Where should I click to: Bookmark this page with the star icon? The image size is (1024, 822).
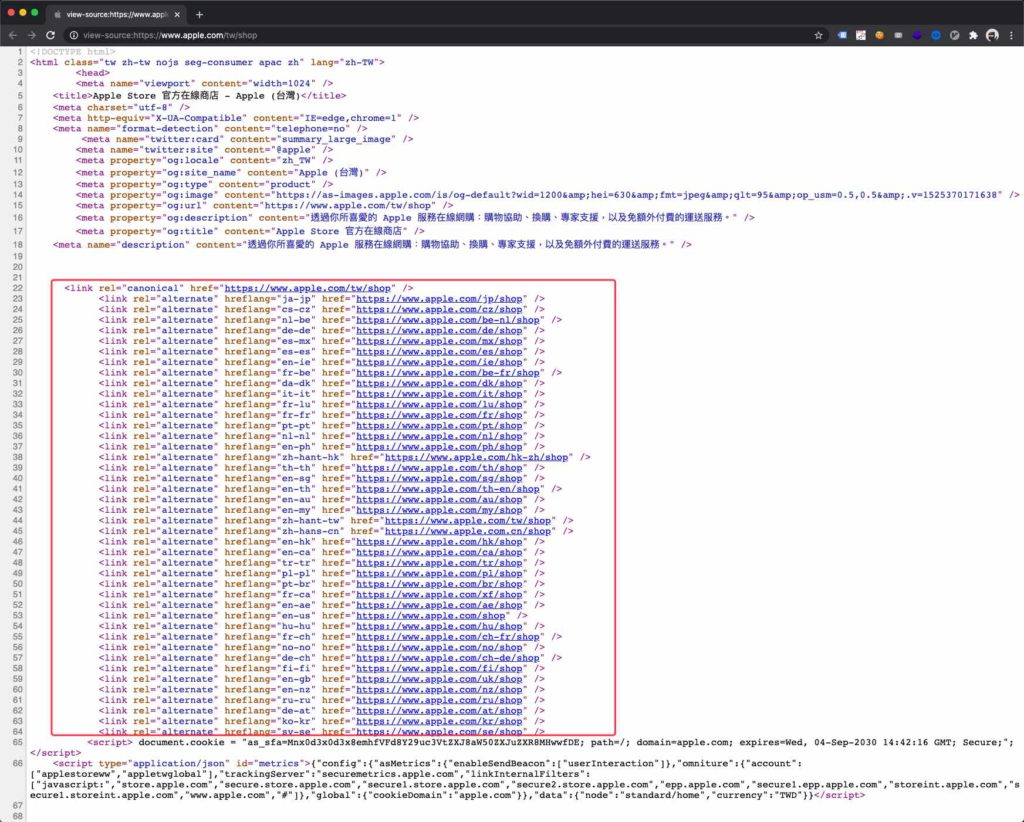(818, 35)
